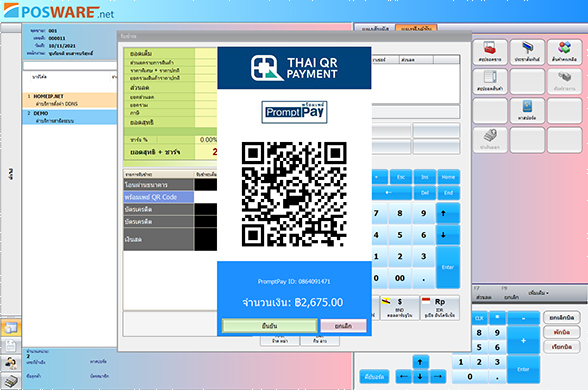Click the user icon in left sidebar
The image size is (588, 390).
click(10, 363)
